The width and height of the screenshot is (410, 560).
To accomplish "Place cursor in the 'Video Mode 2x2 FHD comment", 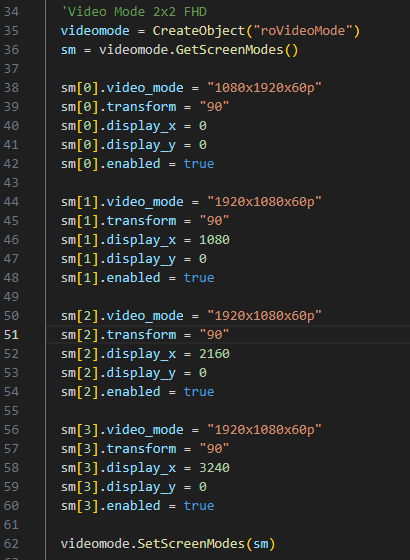I will pos(134,12).
